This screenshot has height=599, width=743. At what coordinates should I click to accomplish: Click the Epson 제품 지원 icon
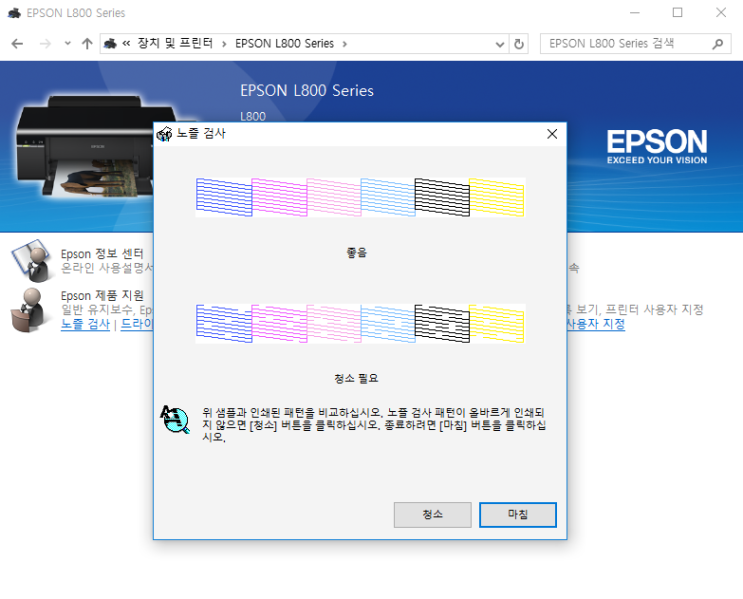30,309
